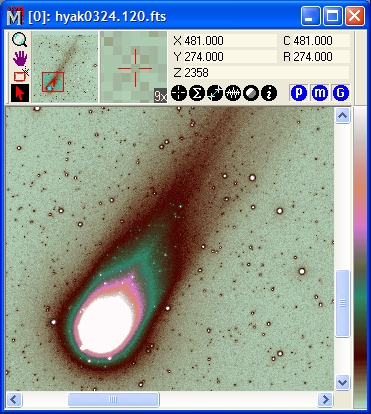
Task: Toggle the blue P button
Action: [x=299, y=93]
